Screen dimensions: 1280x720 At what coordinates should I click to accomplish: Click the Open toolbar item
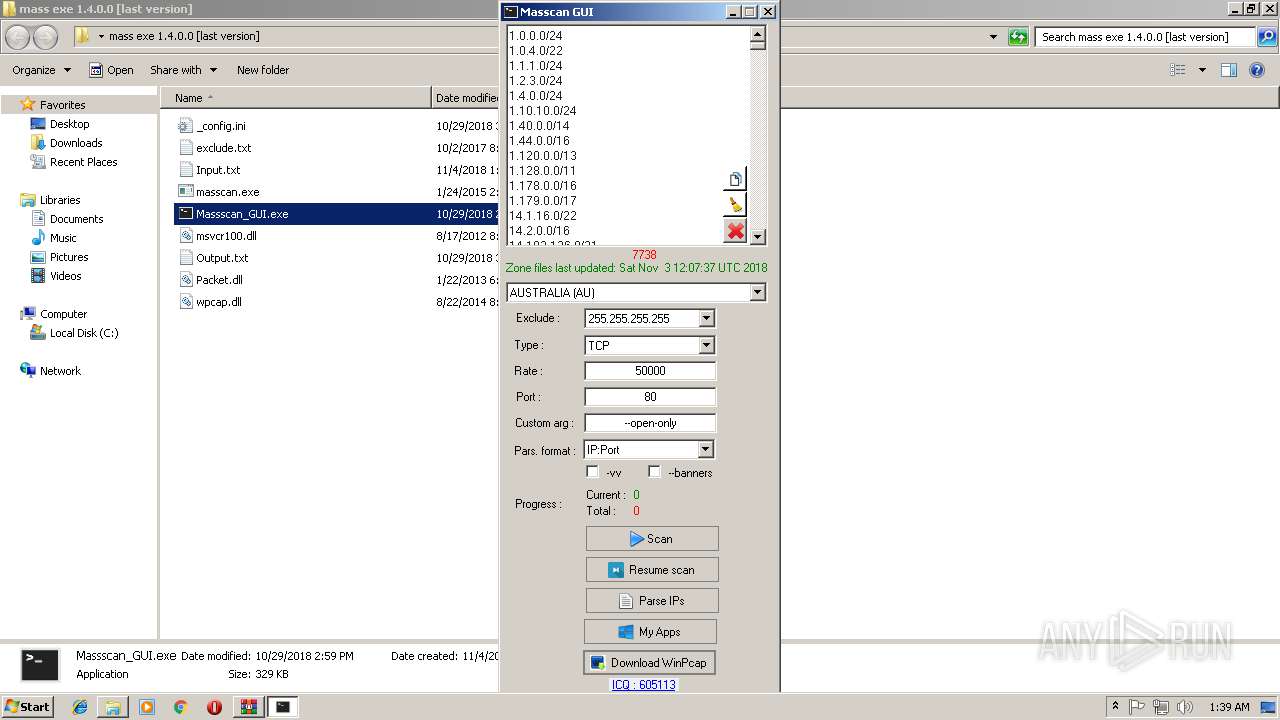(x=111, y=70)
